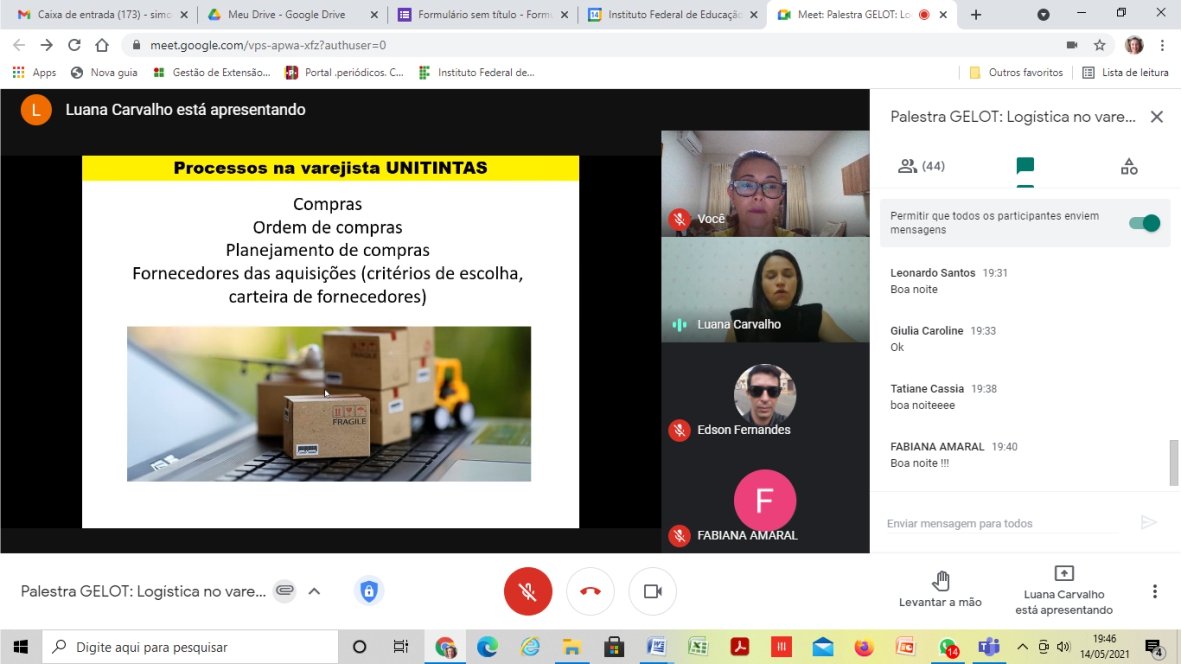Expand the Windows system tray hidden icons
This screenshot has width=1182, height=664.
(1022, 647)
